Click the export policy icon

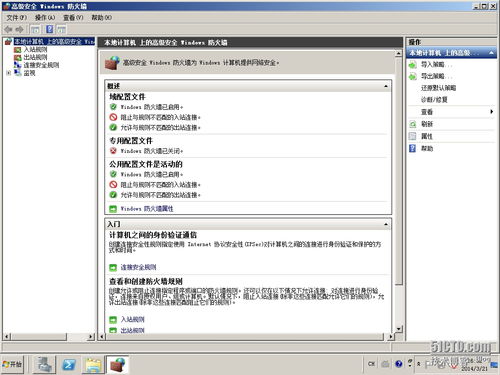tap(413, 76)
